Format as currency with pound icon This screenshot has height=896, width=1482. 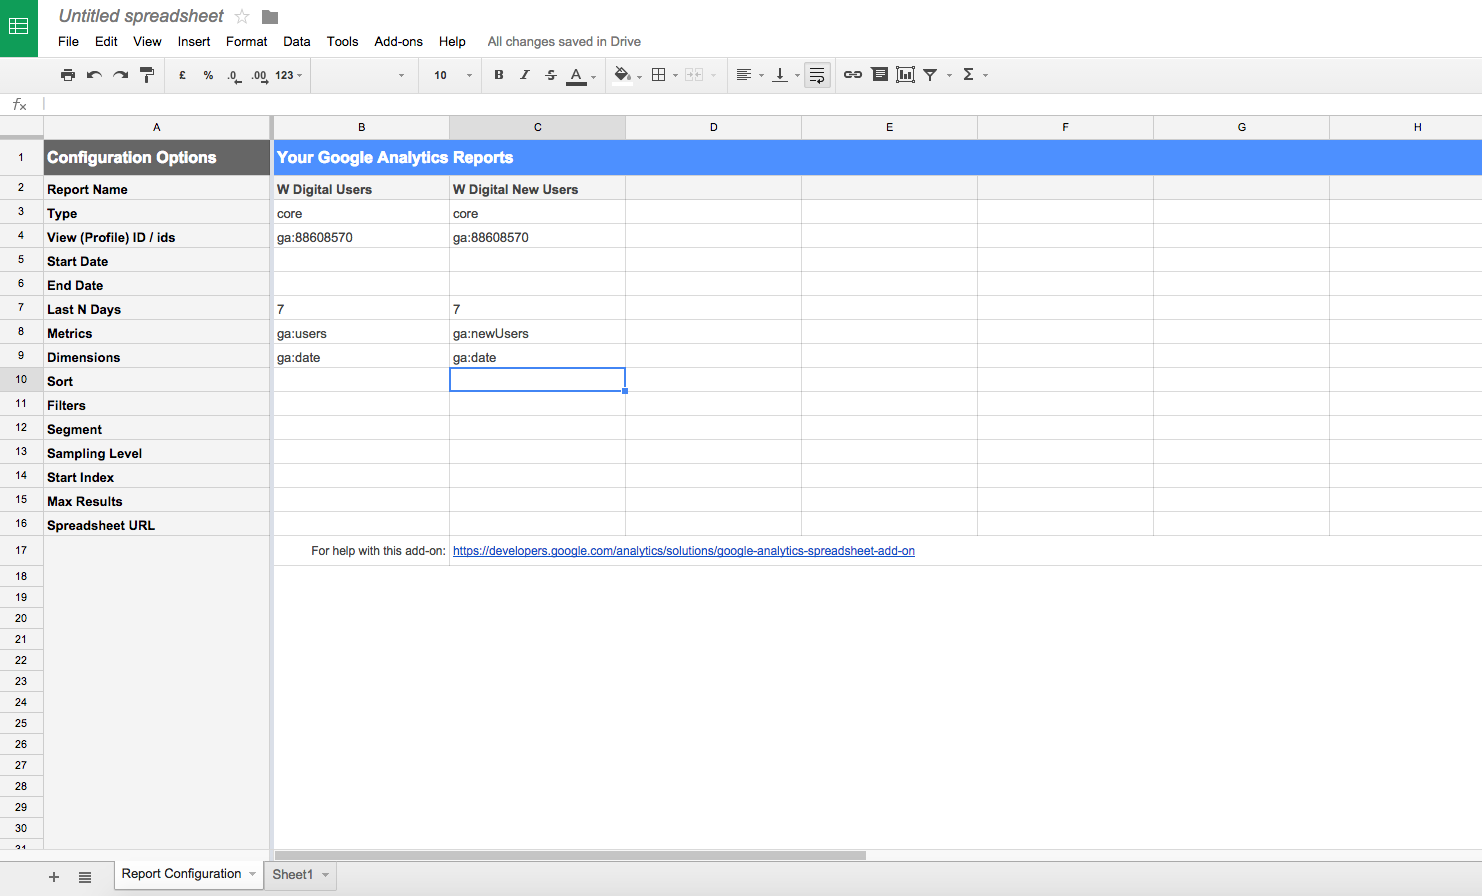coord(182,75)
